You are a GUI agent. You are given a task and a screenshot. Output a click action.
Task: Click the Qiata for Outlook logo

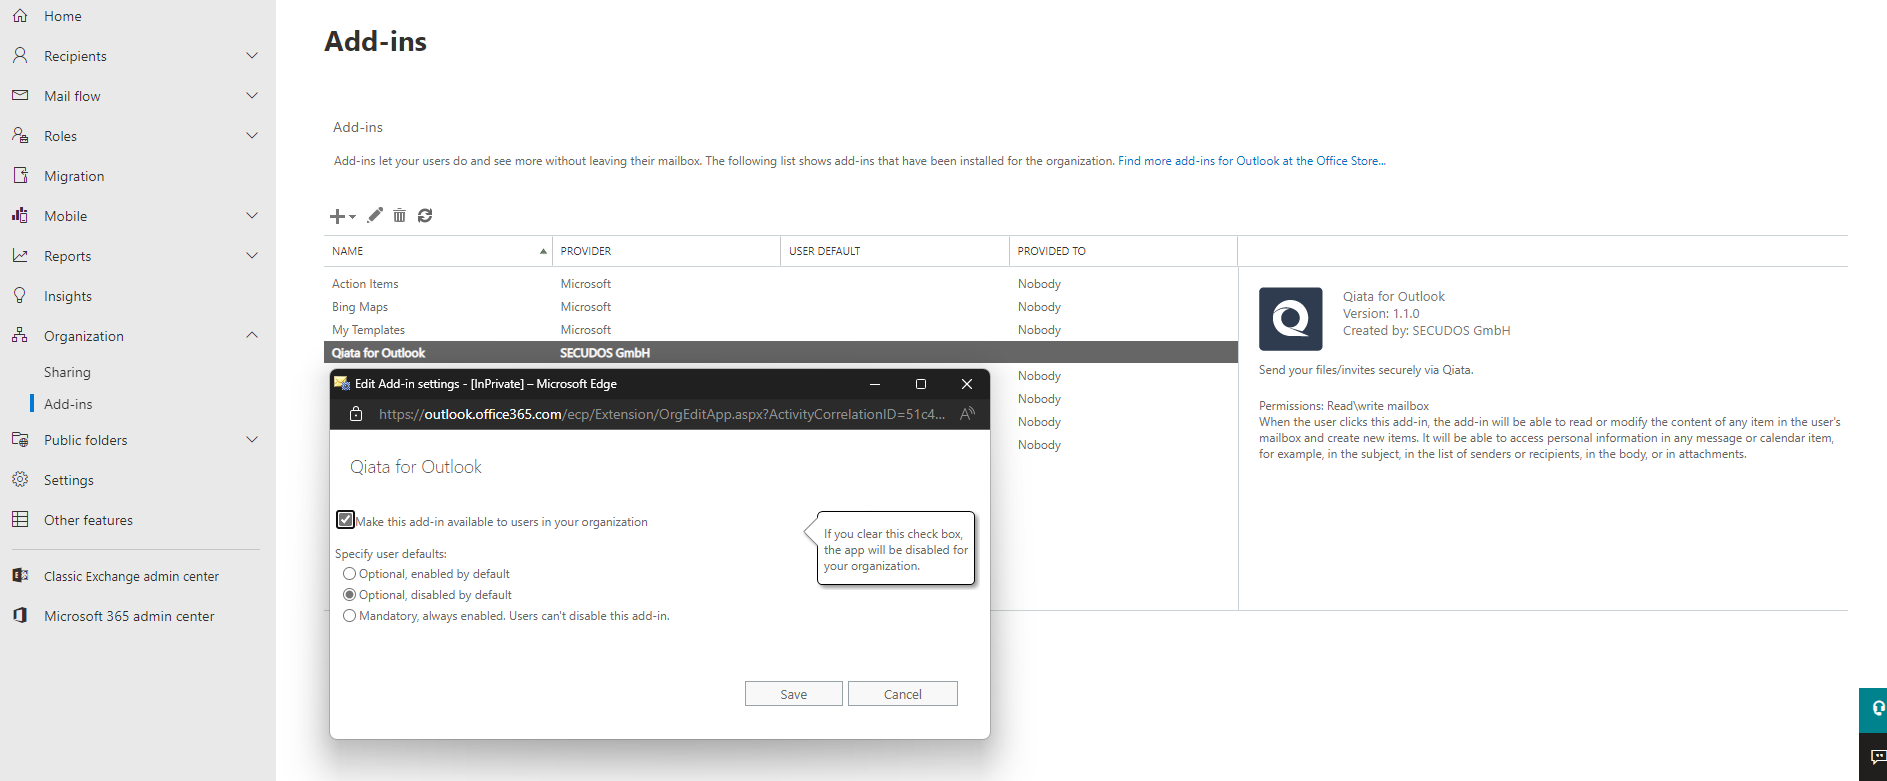coord(1290,319)
